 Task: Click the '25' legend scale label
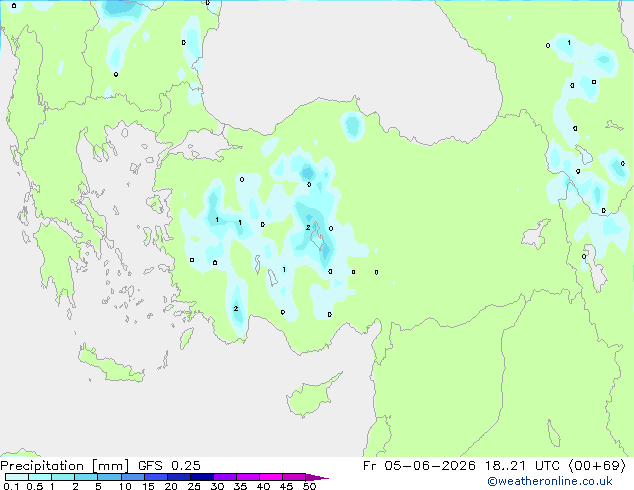tap(194, 486)
